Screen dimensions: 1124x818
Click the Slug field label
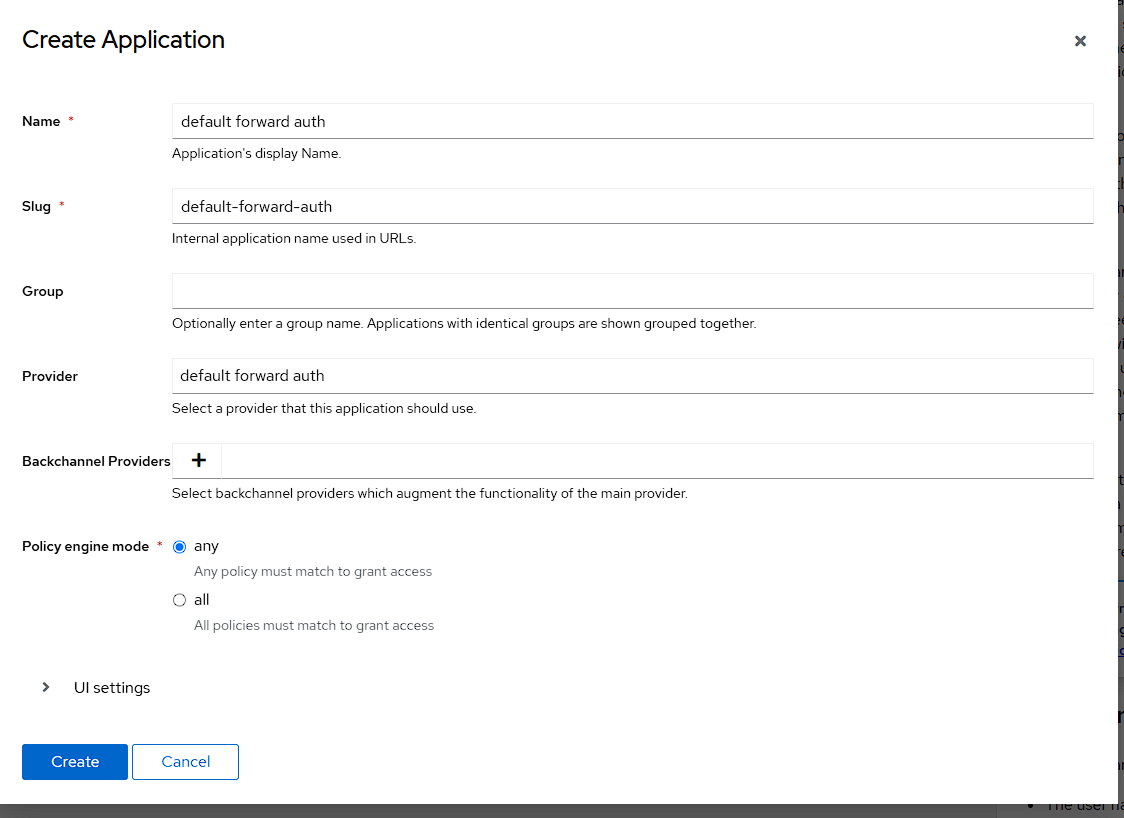click(x=36, y=206)
